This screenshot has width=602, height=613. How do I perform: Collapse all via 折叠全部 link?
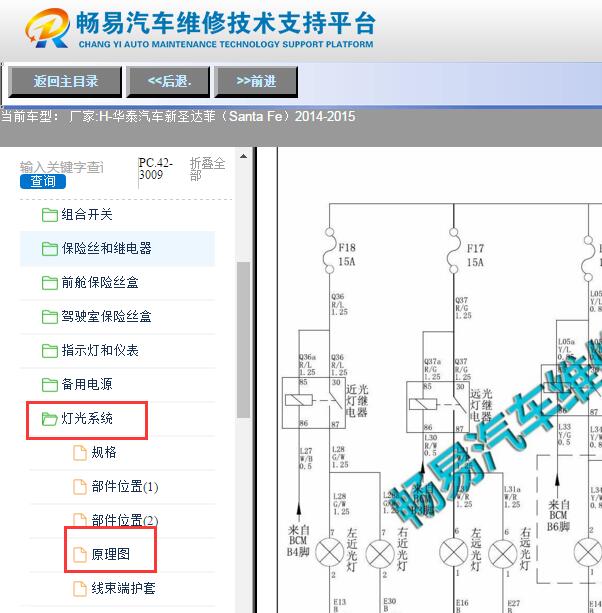pyautogui.click(x=207, y=169)
